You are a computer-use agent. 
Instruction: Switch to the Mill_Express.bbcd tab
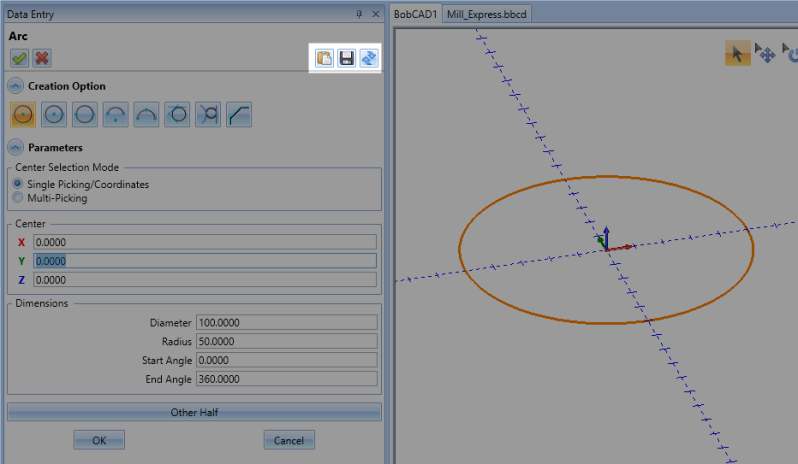pyautogui.click(x=484, y=14)
